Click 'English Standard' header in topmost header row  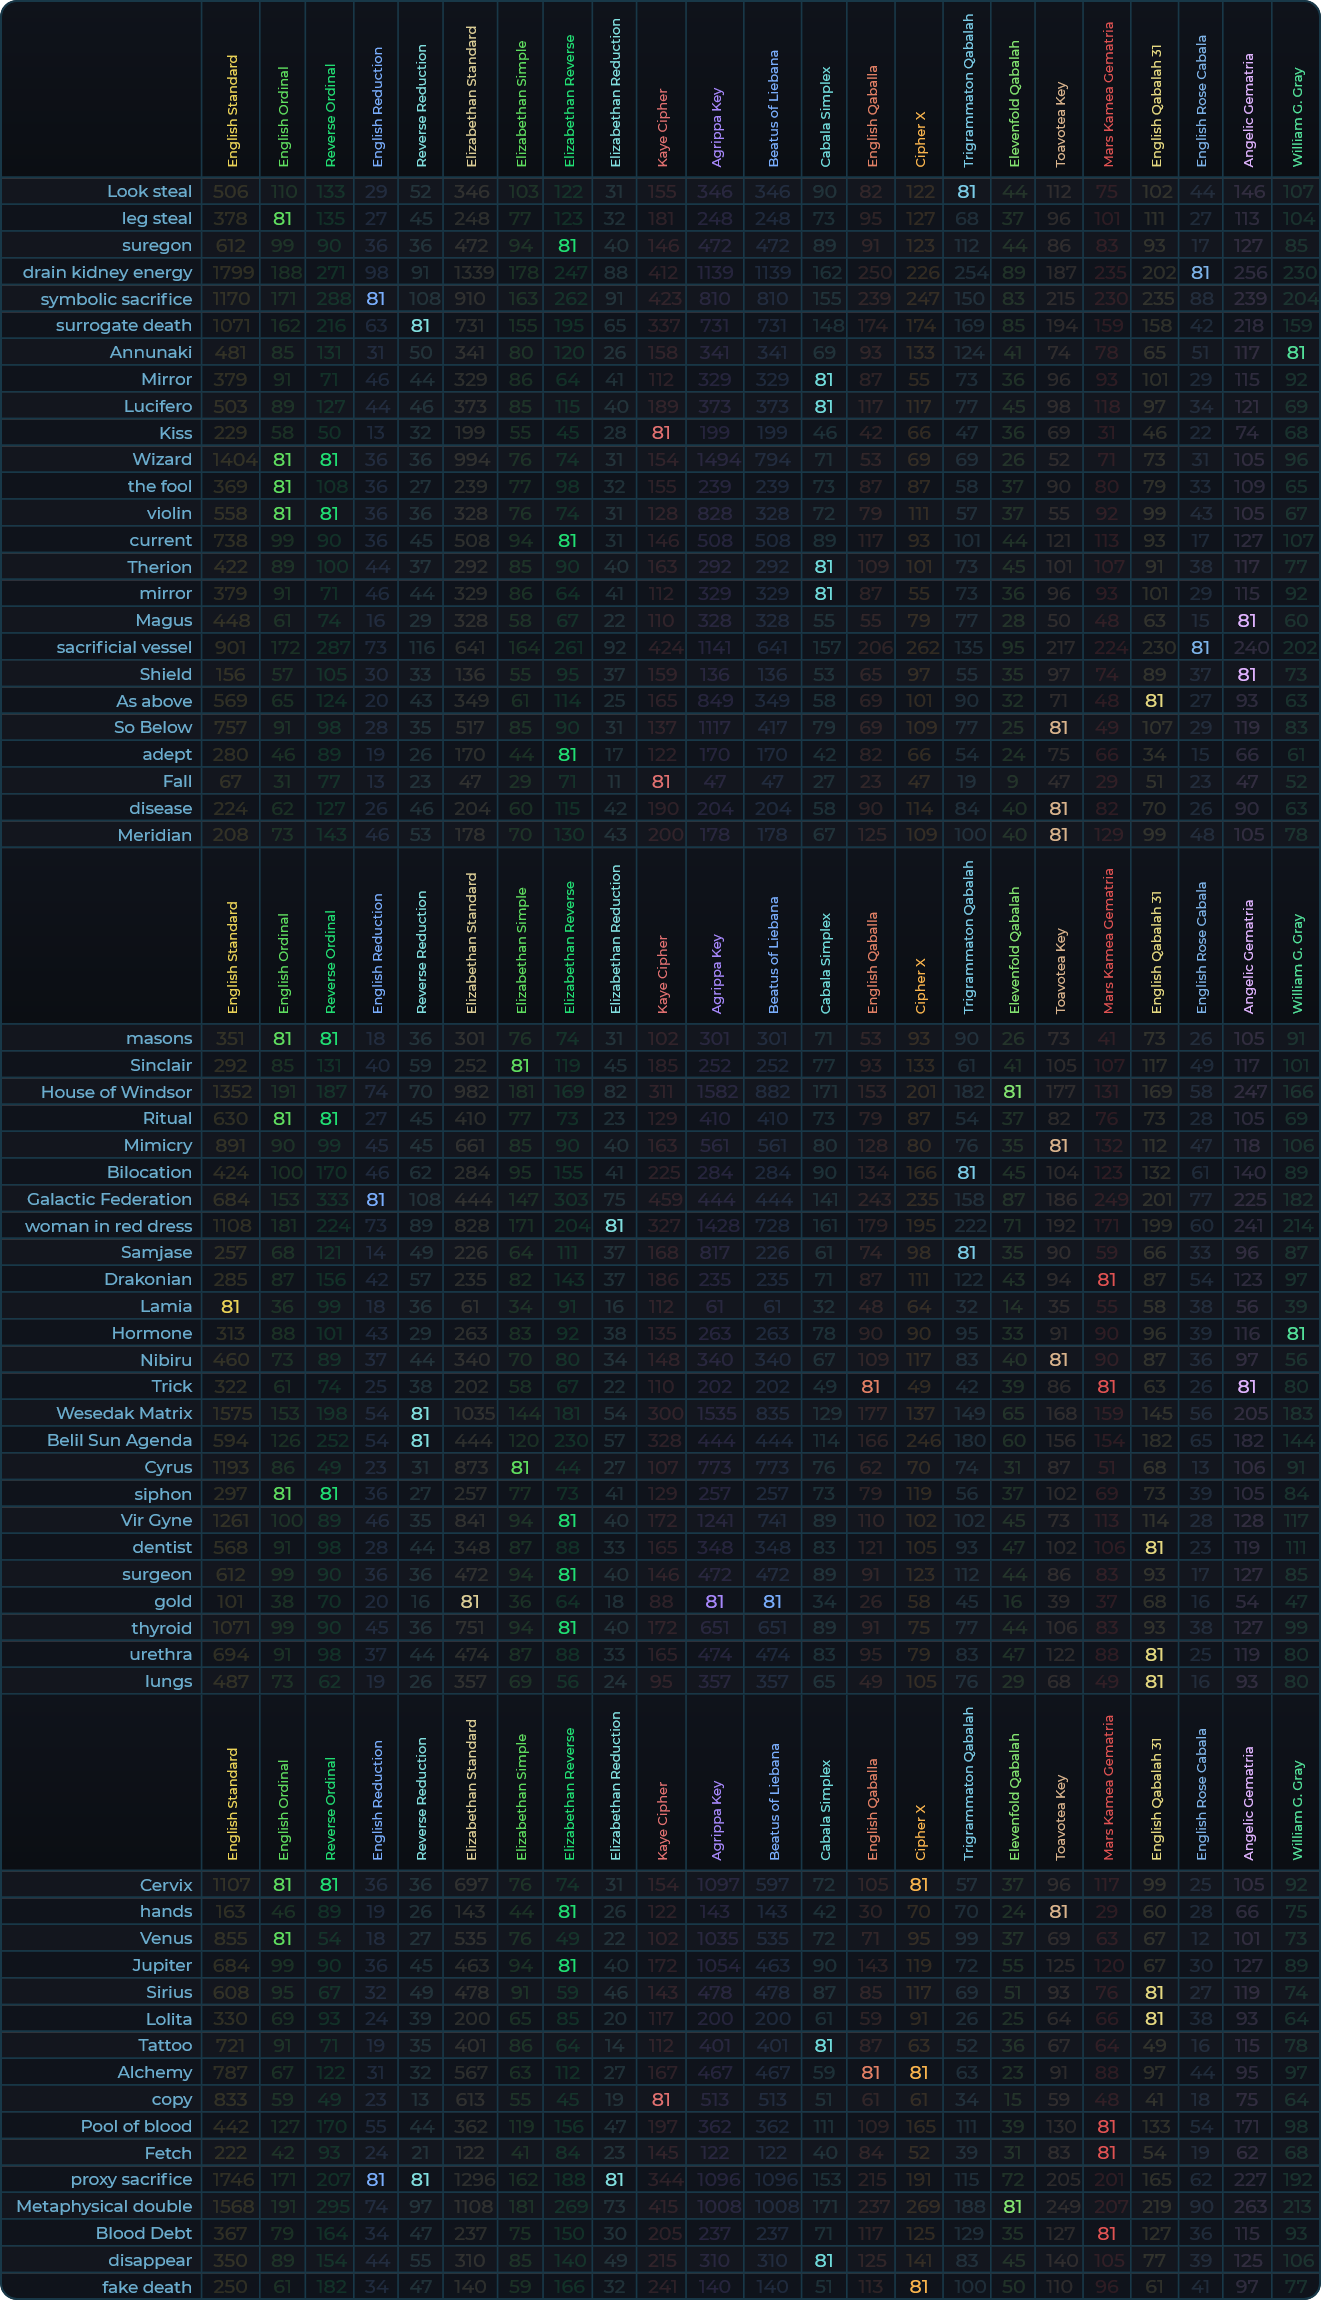tap(232, 110)
